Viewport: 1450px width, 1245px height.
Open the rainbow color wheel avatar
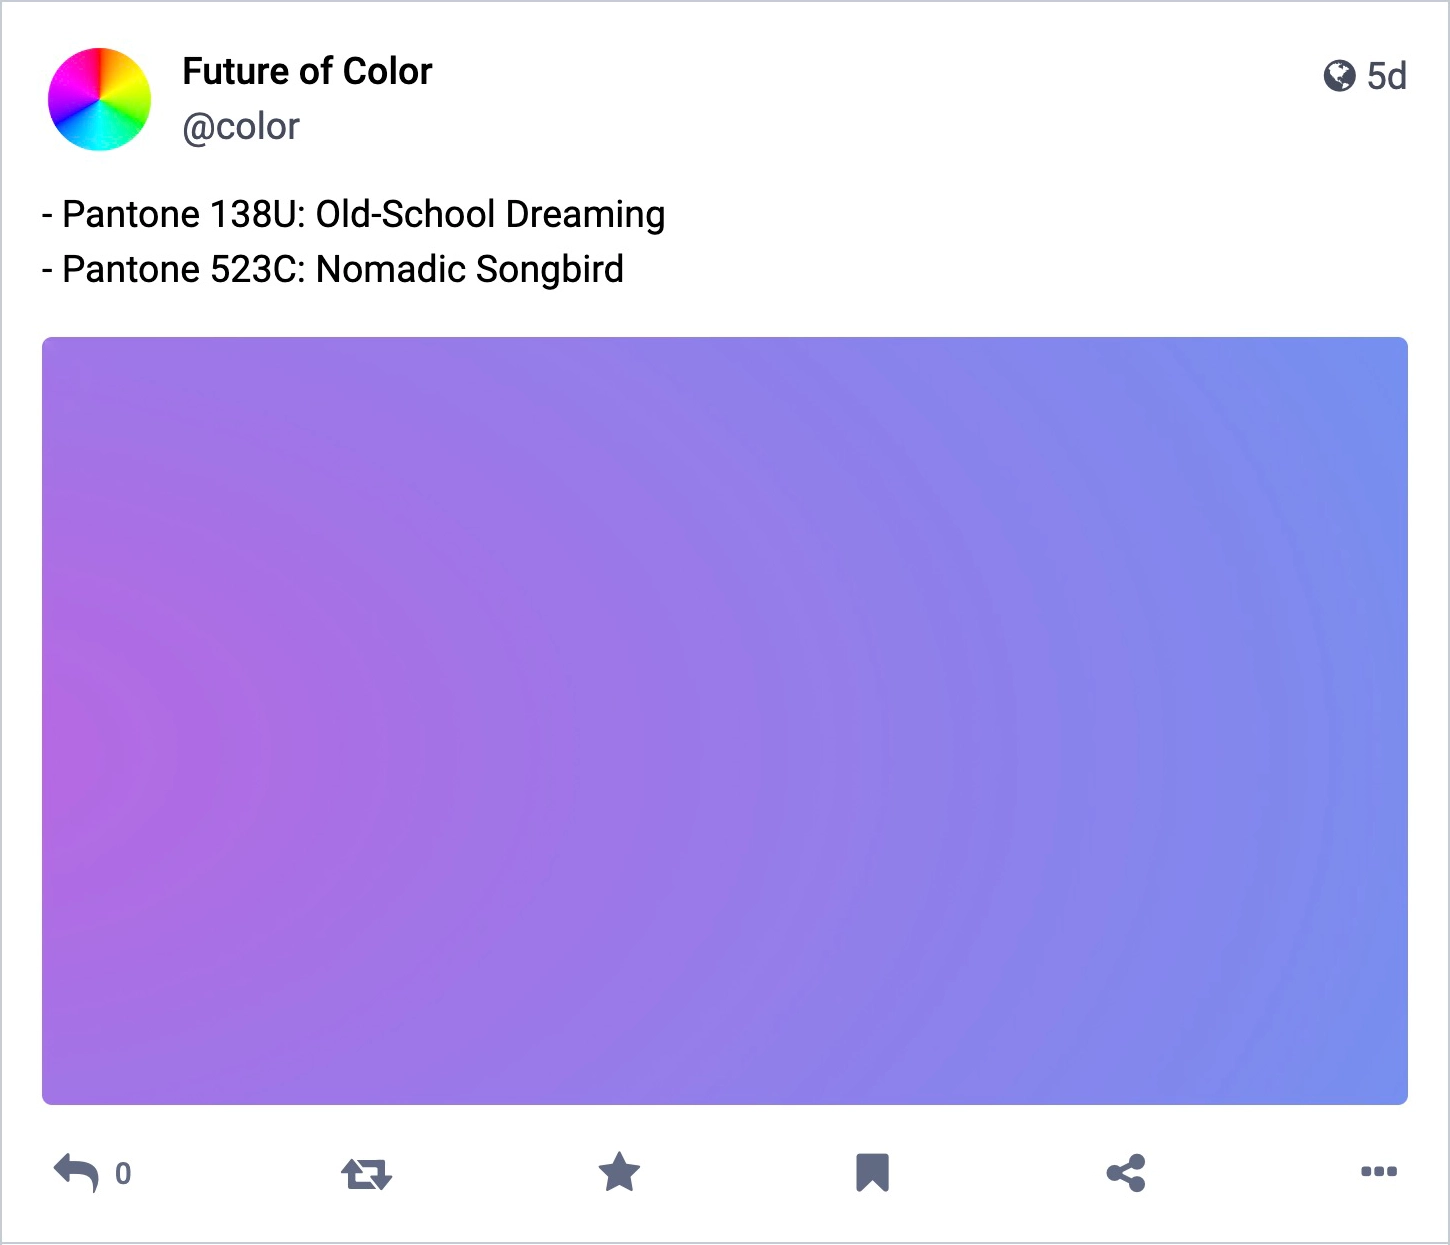[99, 99]
